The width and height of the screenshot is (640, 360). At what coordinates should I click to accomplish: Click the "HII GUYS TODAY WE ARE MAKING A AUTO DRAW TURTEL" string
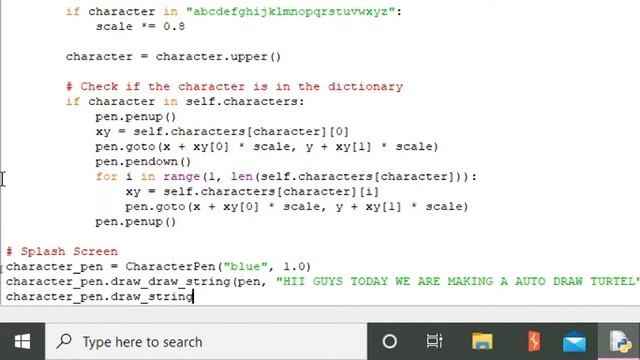[458, 282]
